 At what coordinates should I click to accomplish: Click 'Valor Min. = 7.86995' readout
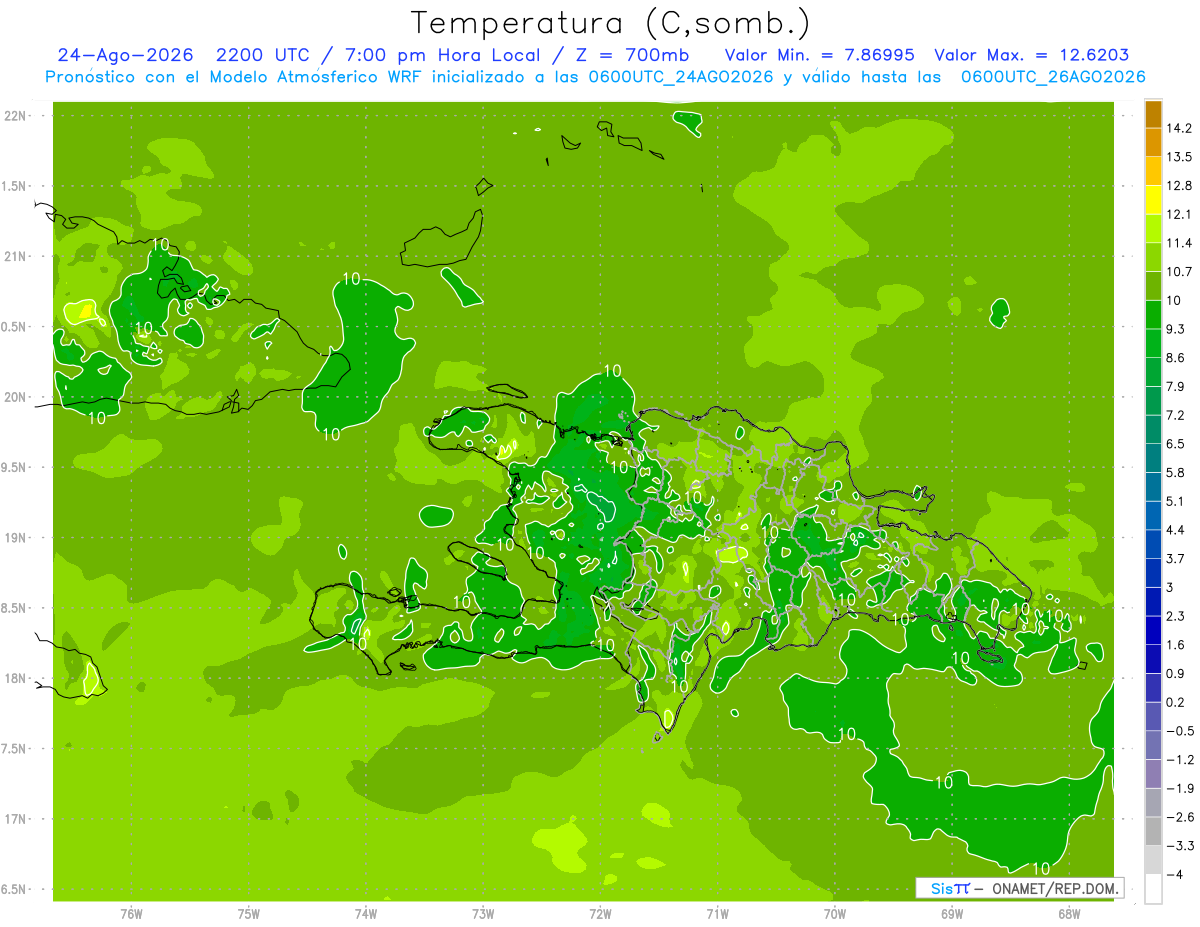pyautogui.click(x=820, y=55)
